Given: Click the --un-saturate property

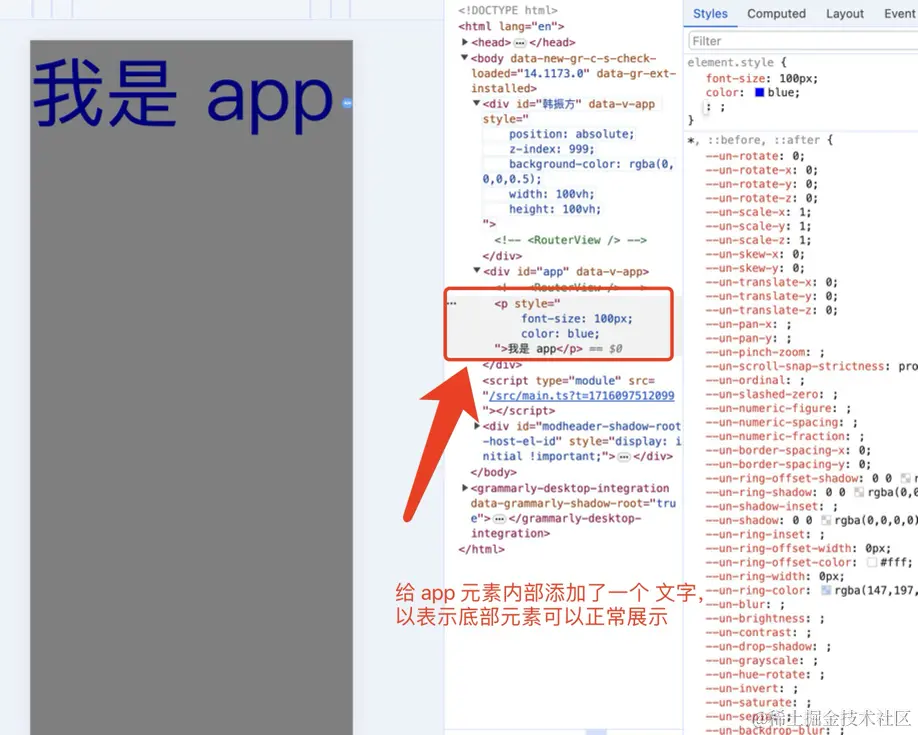Looking at the screenshot, I should click(x=751, y=703).
